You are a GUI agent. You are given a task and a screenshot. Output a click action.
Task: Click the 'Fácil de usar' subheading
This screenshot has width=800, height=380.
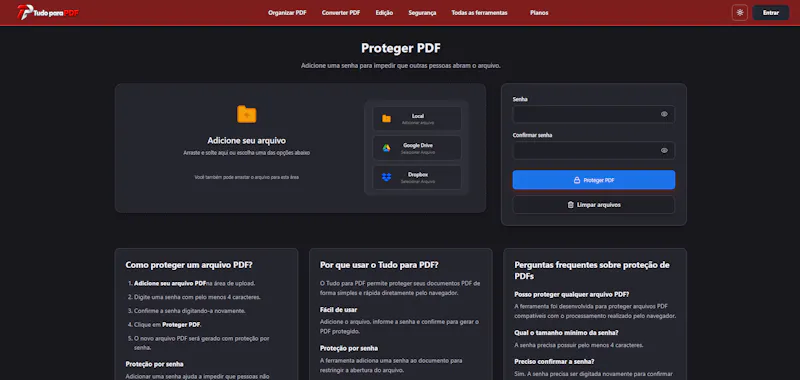pyautogui.click(x=338, y=310)
